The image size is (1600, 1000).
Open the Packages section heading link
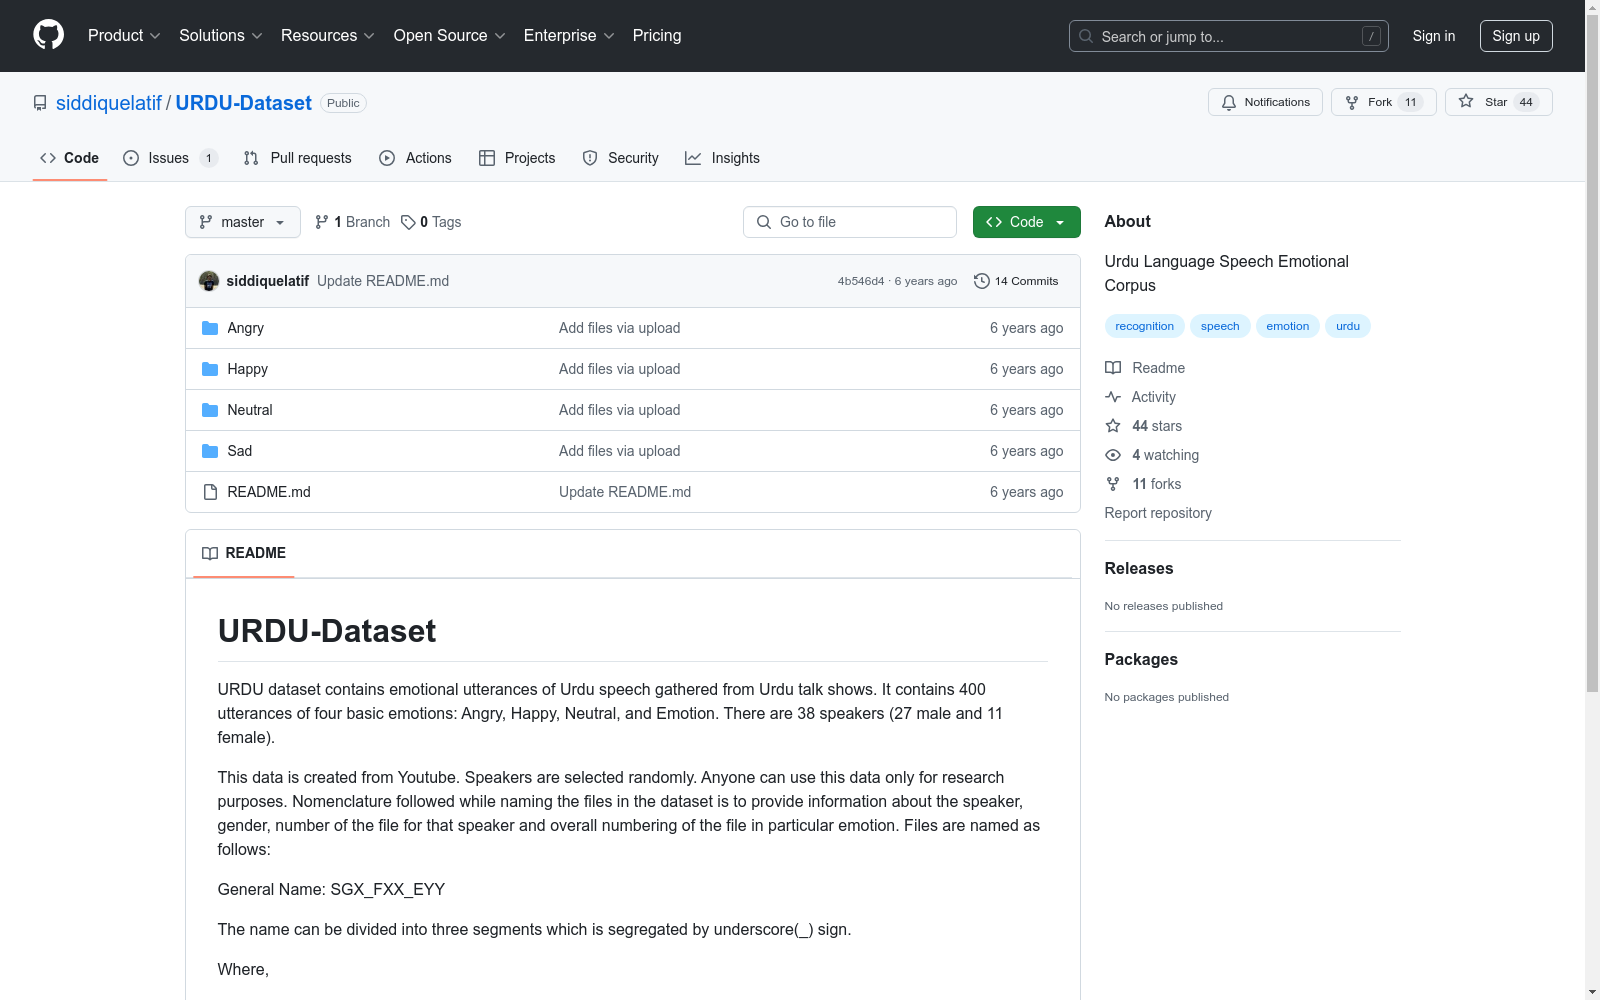[1141, 659]
